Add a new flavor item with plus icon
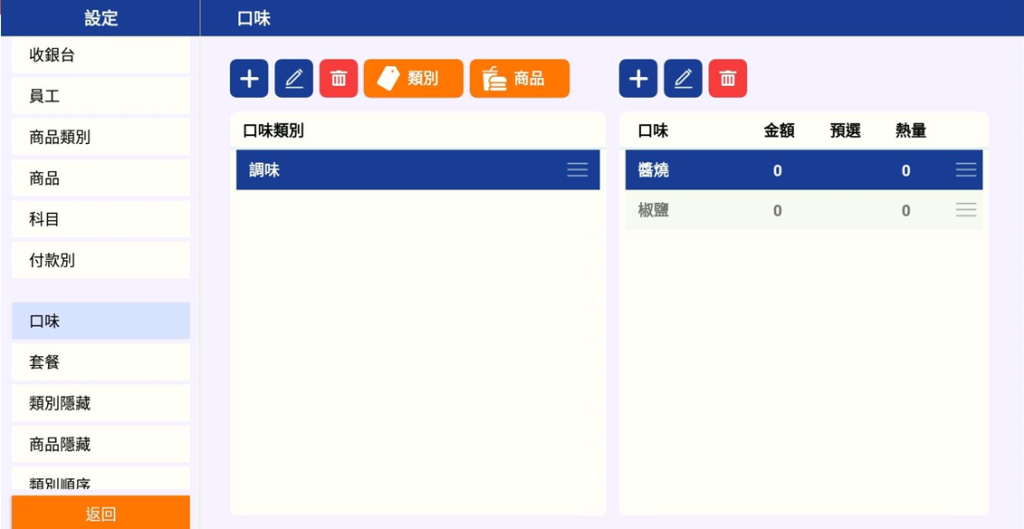The height and width of the screenshot is (529, 1024). click(638, 78)
